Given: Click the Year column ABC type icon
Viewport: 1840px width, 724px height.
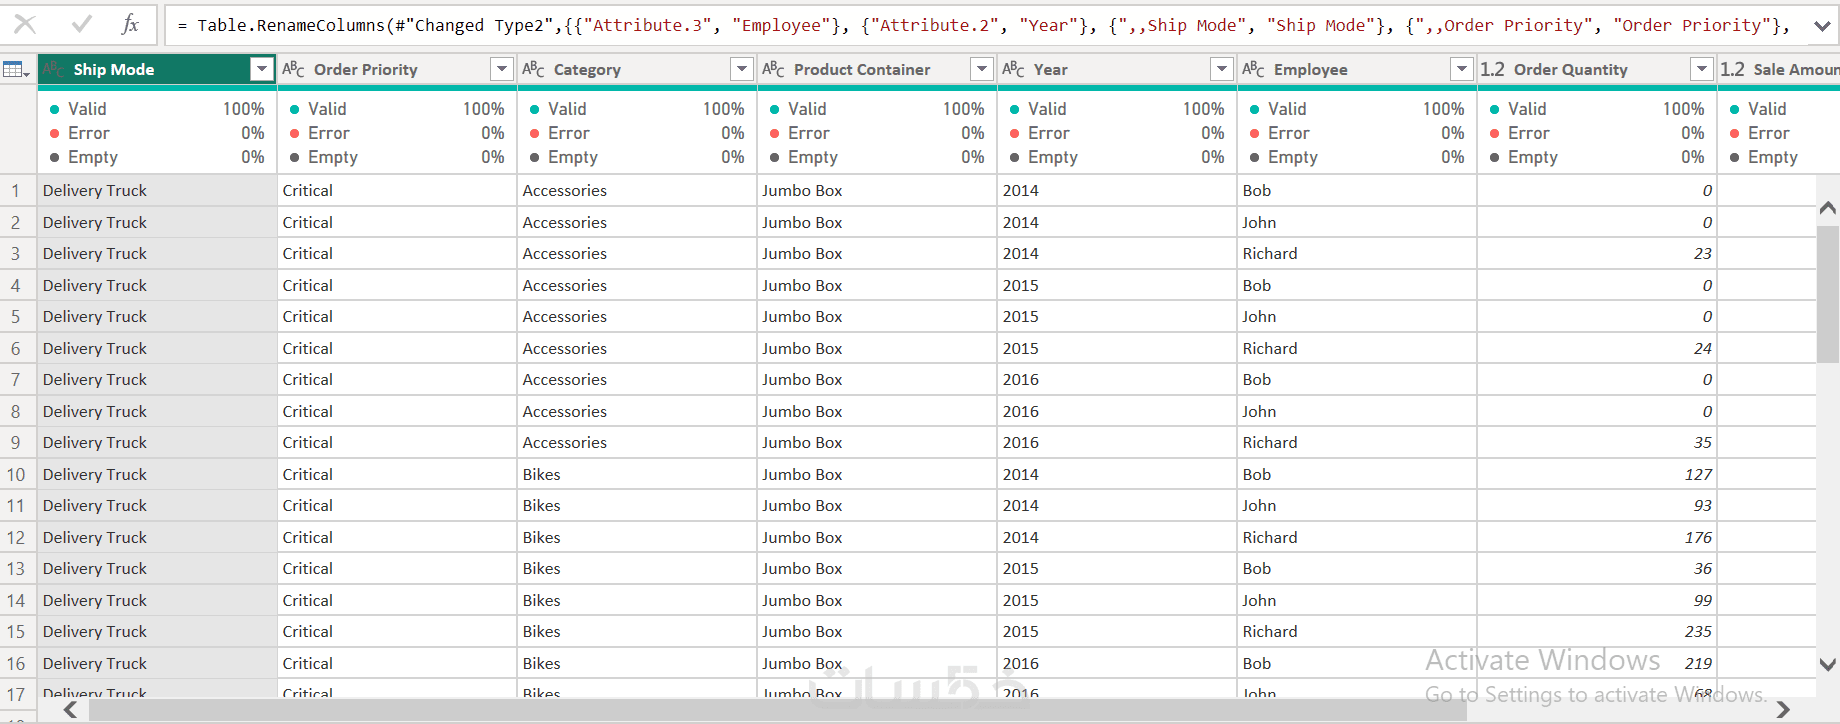Looking at the screenshot, I should tap(1013, 69).
